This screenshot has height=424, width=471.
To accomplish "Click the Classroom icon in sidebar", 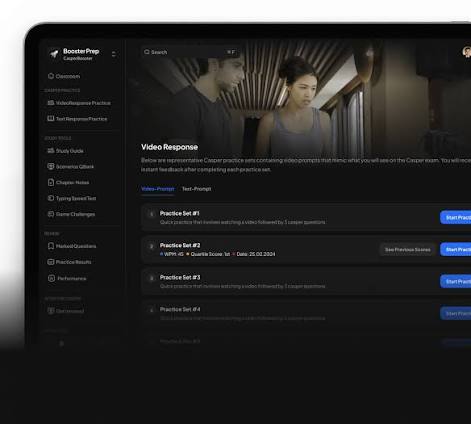I will pyautogui.click(x=51, y=76).
